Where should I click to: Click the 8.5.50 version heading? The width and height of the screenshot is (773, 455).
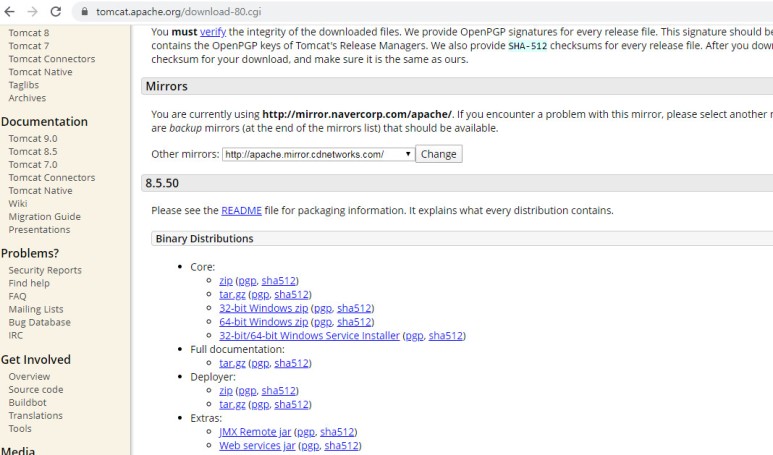tap(162, 183)
